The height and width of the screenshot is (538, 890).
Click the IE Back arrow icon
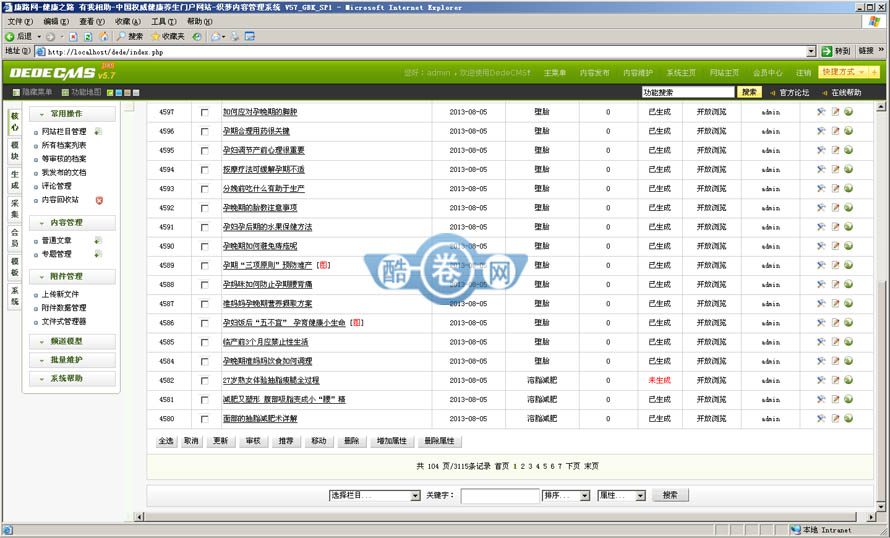(10, 36)
